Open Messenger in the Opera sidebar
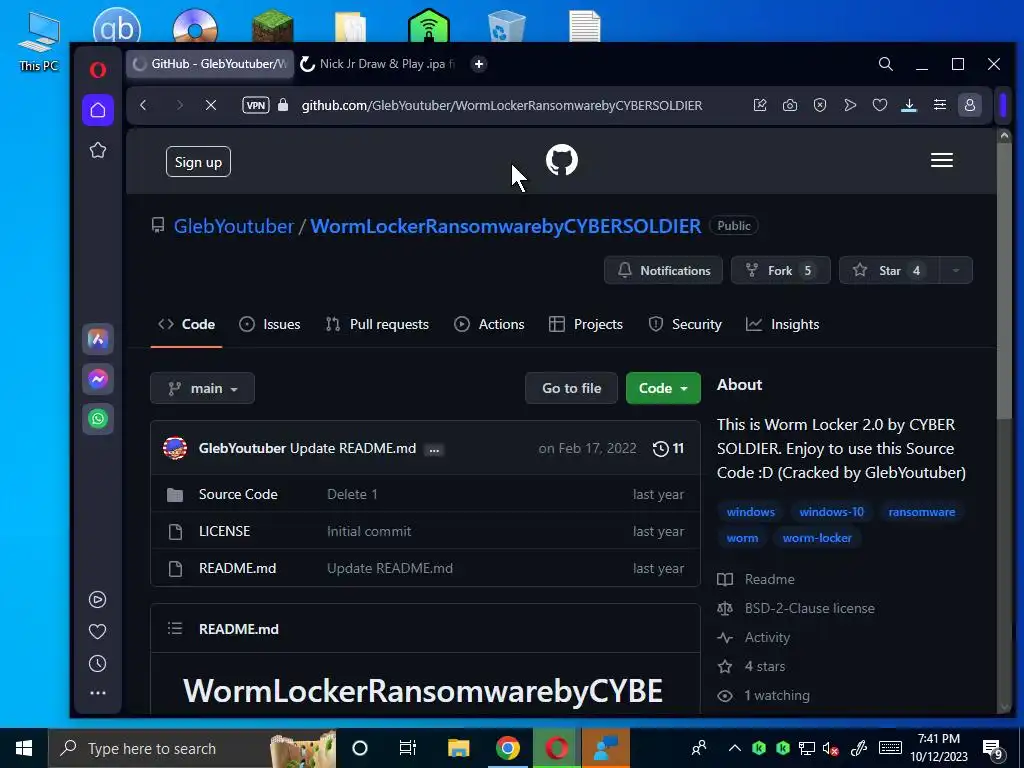The height and width of the screenshot is (768, 1024). (x=98, y=379)
